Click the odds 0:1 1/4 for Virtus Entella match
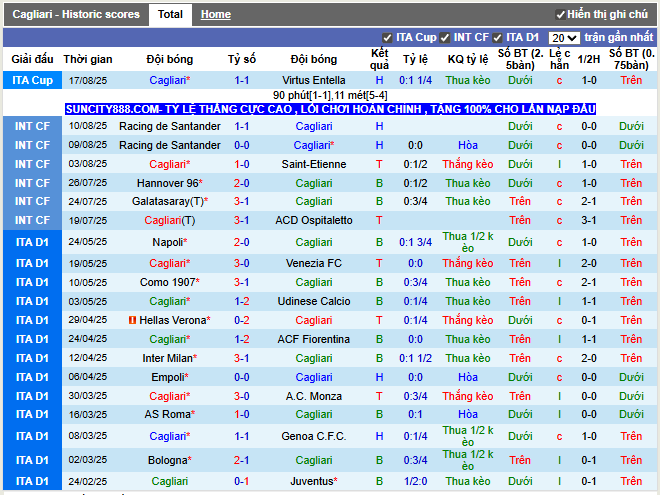 pos(415,80)
